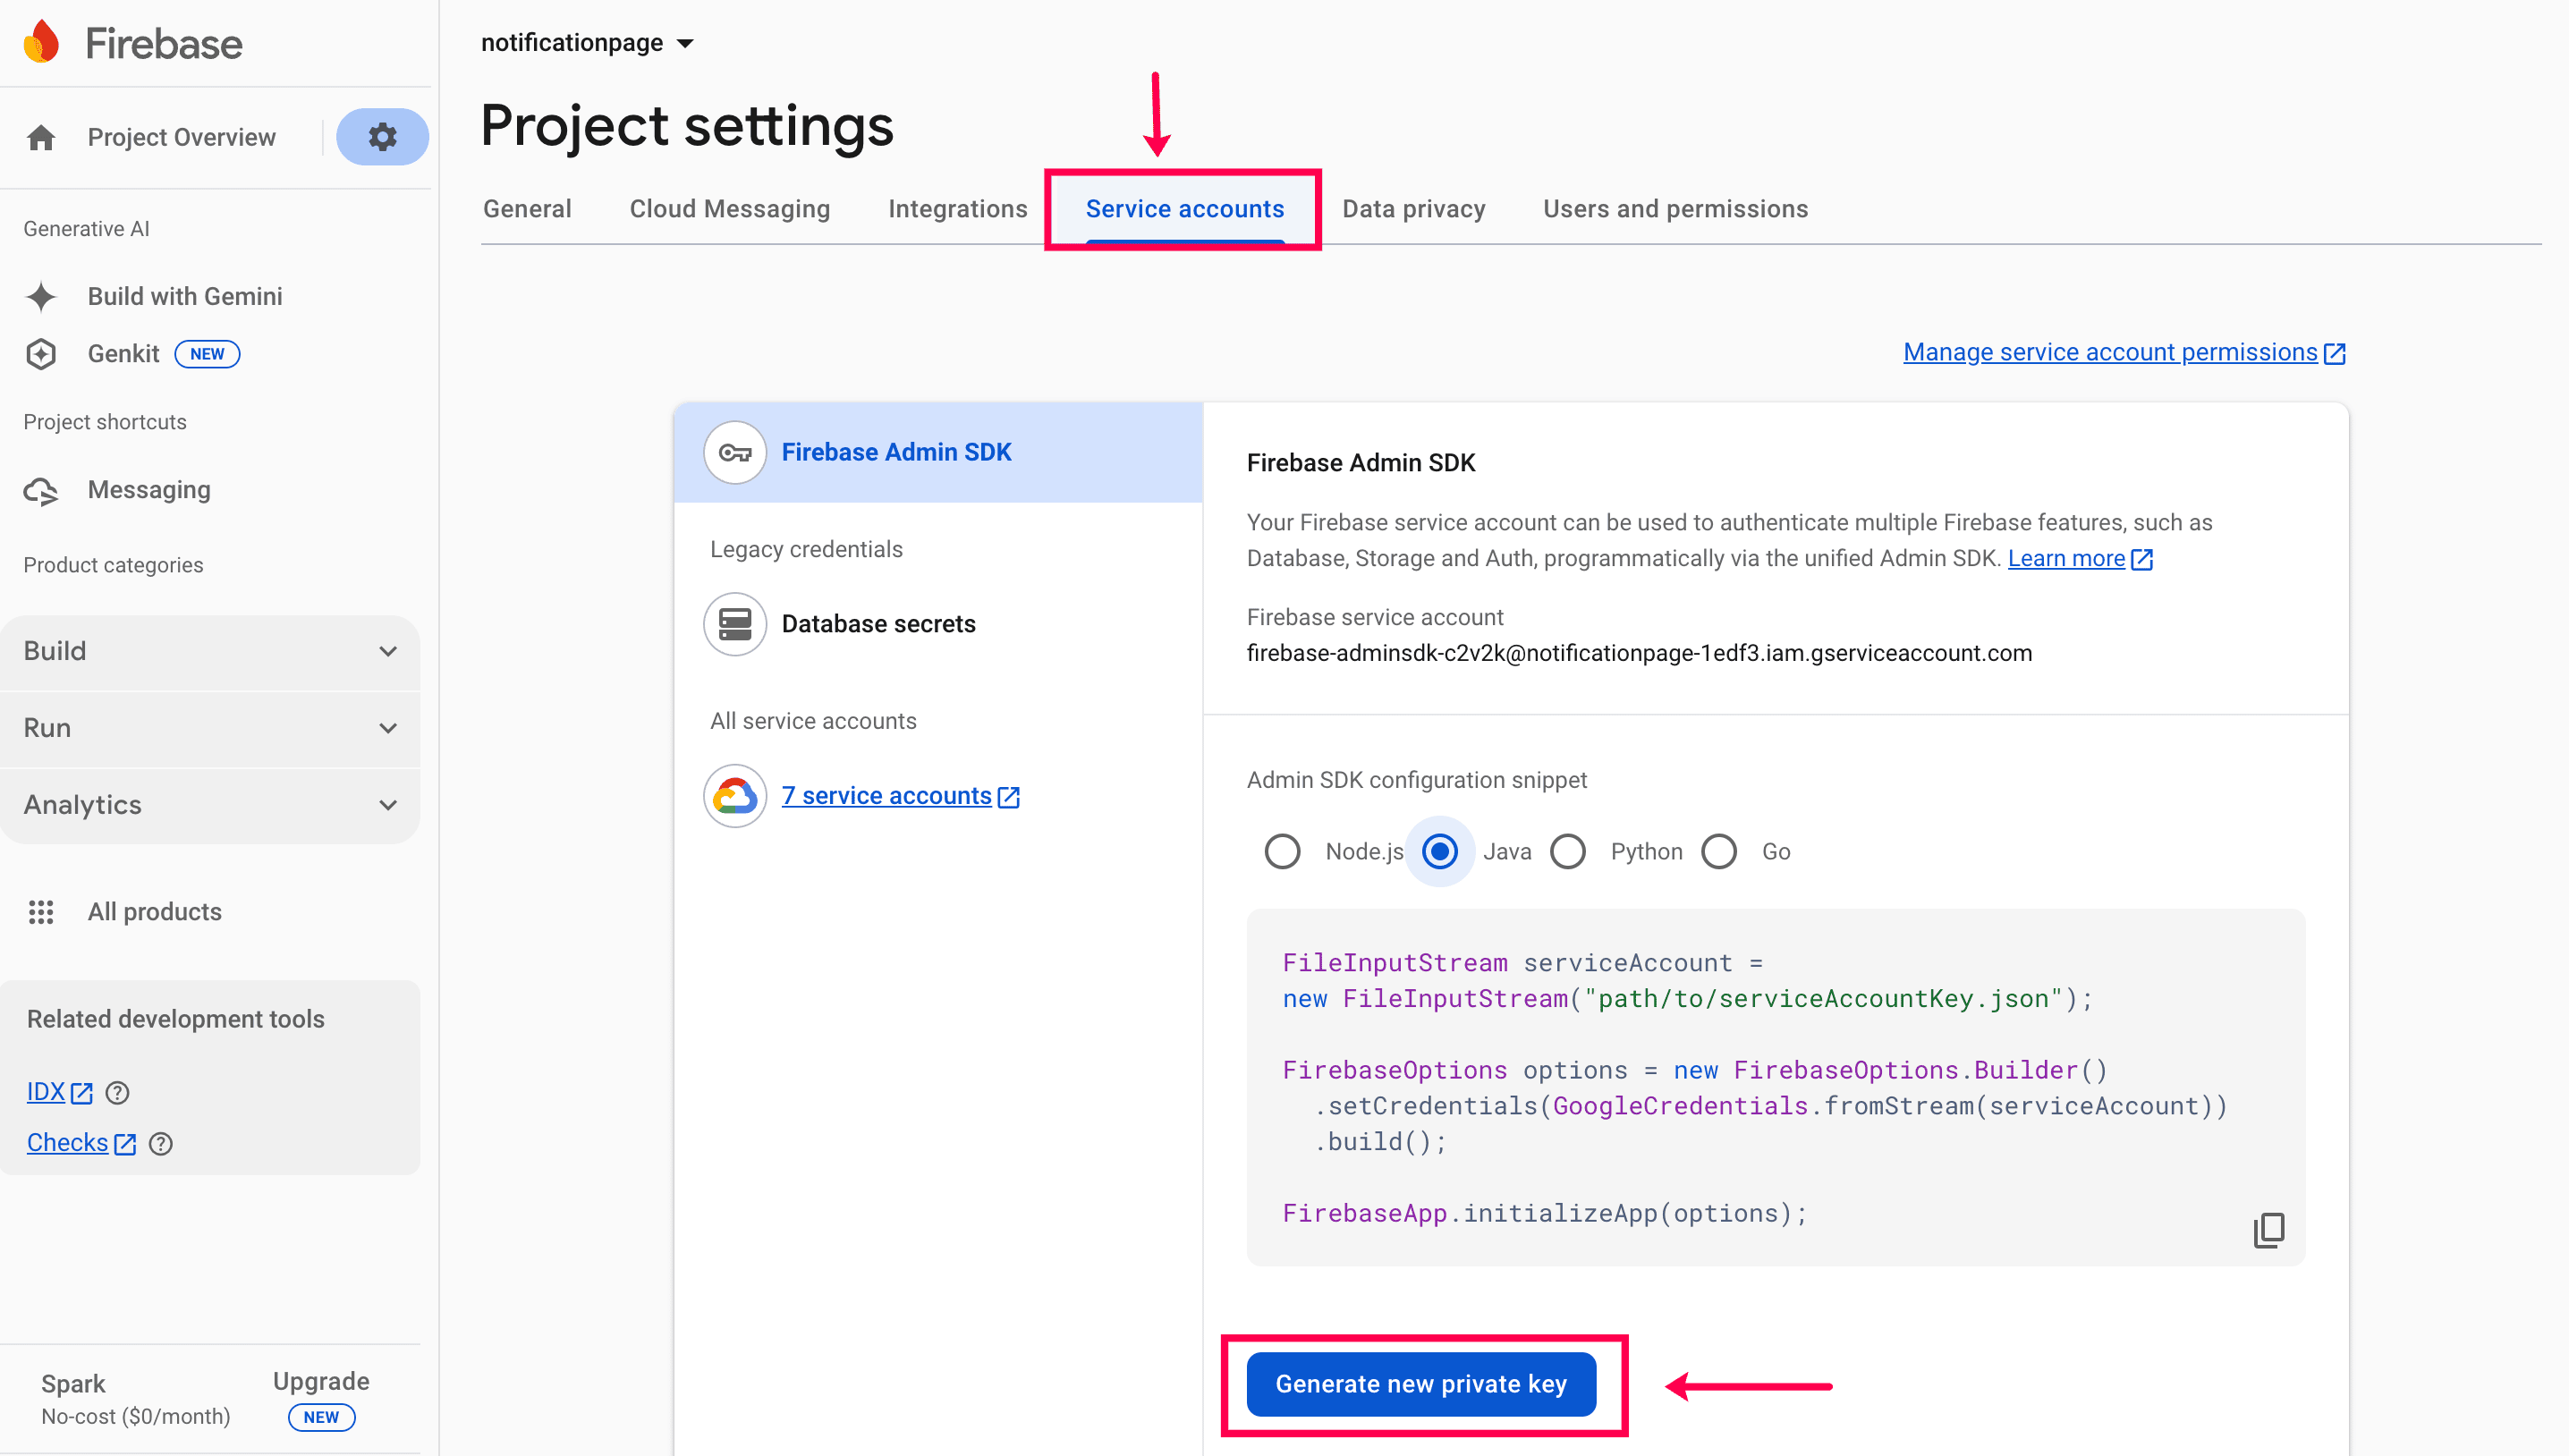Open the Users and permissions tab
This screenshot has width=2569, height=1456.
tap(1675, 209)
